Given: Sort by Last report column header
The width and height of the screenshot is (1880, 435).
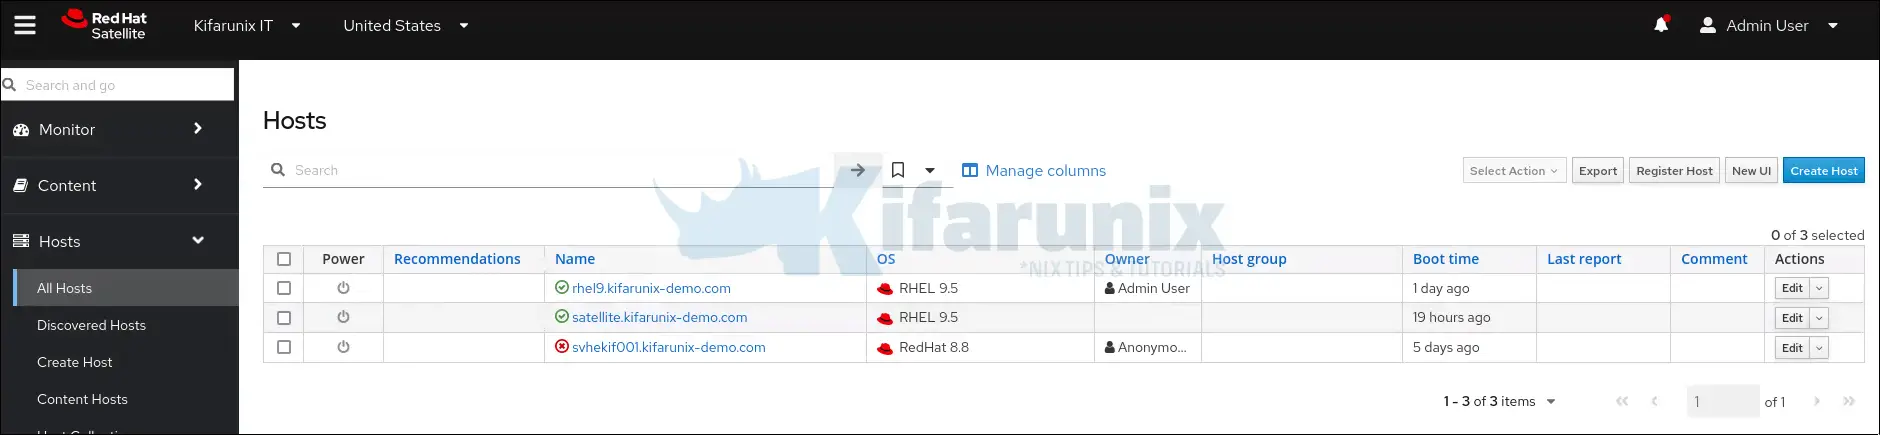Looking at the screenshot, I should [x=1584, y=259].
